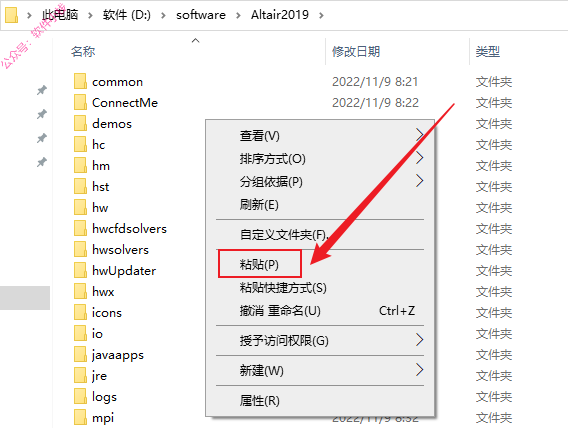The image size is (568, 428).
Task: Go to 软件 (D:) breadcrumb
Action: 126,15
